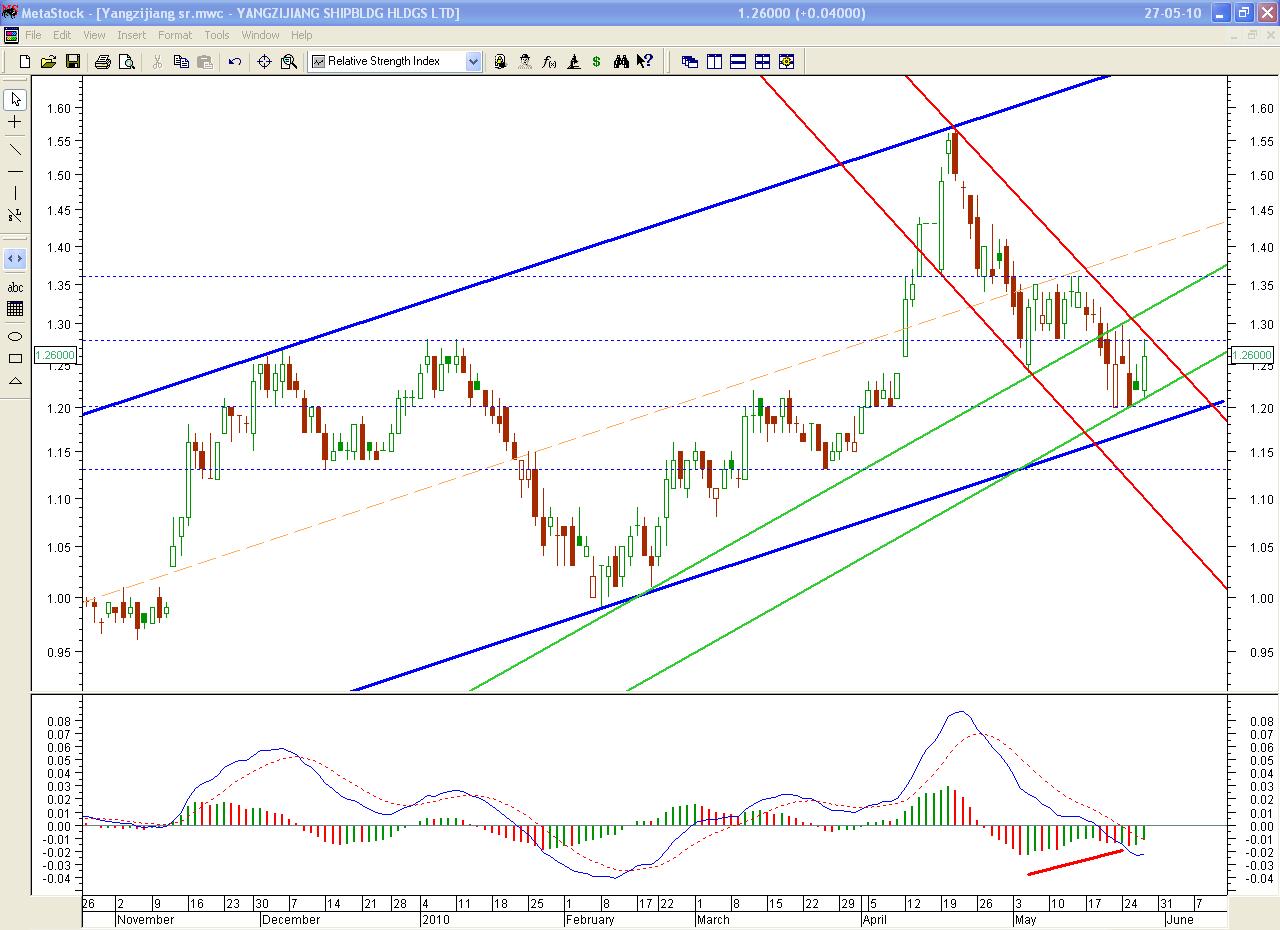Select the crosshairs plus tool

15,122
